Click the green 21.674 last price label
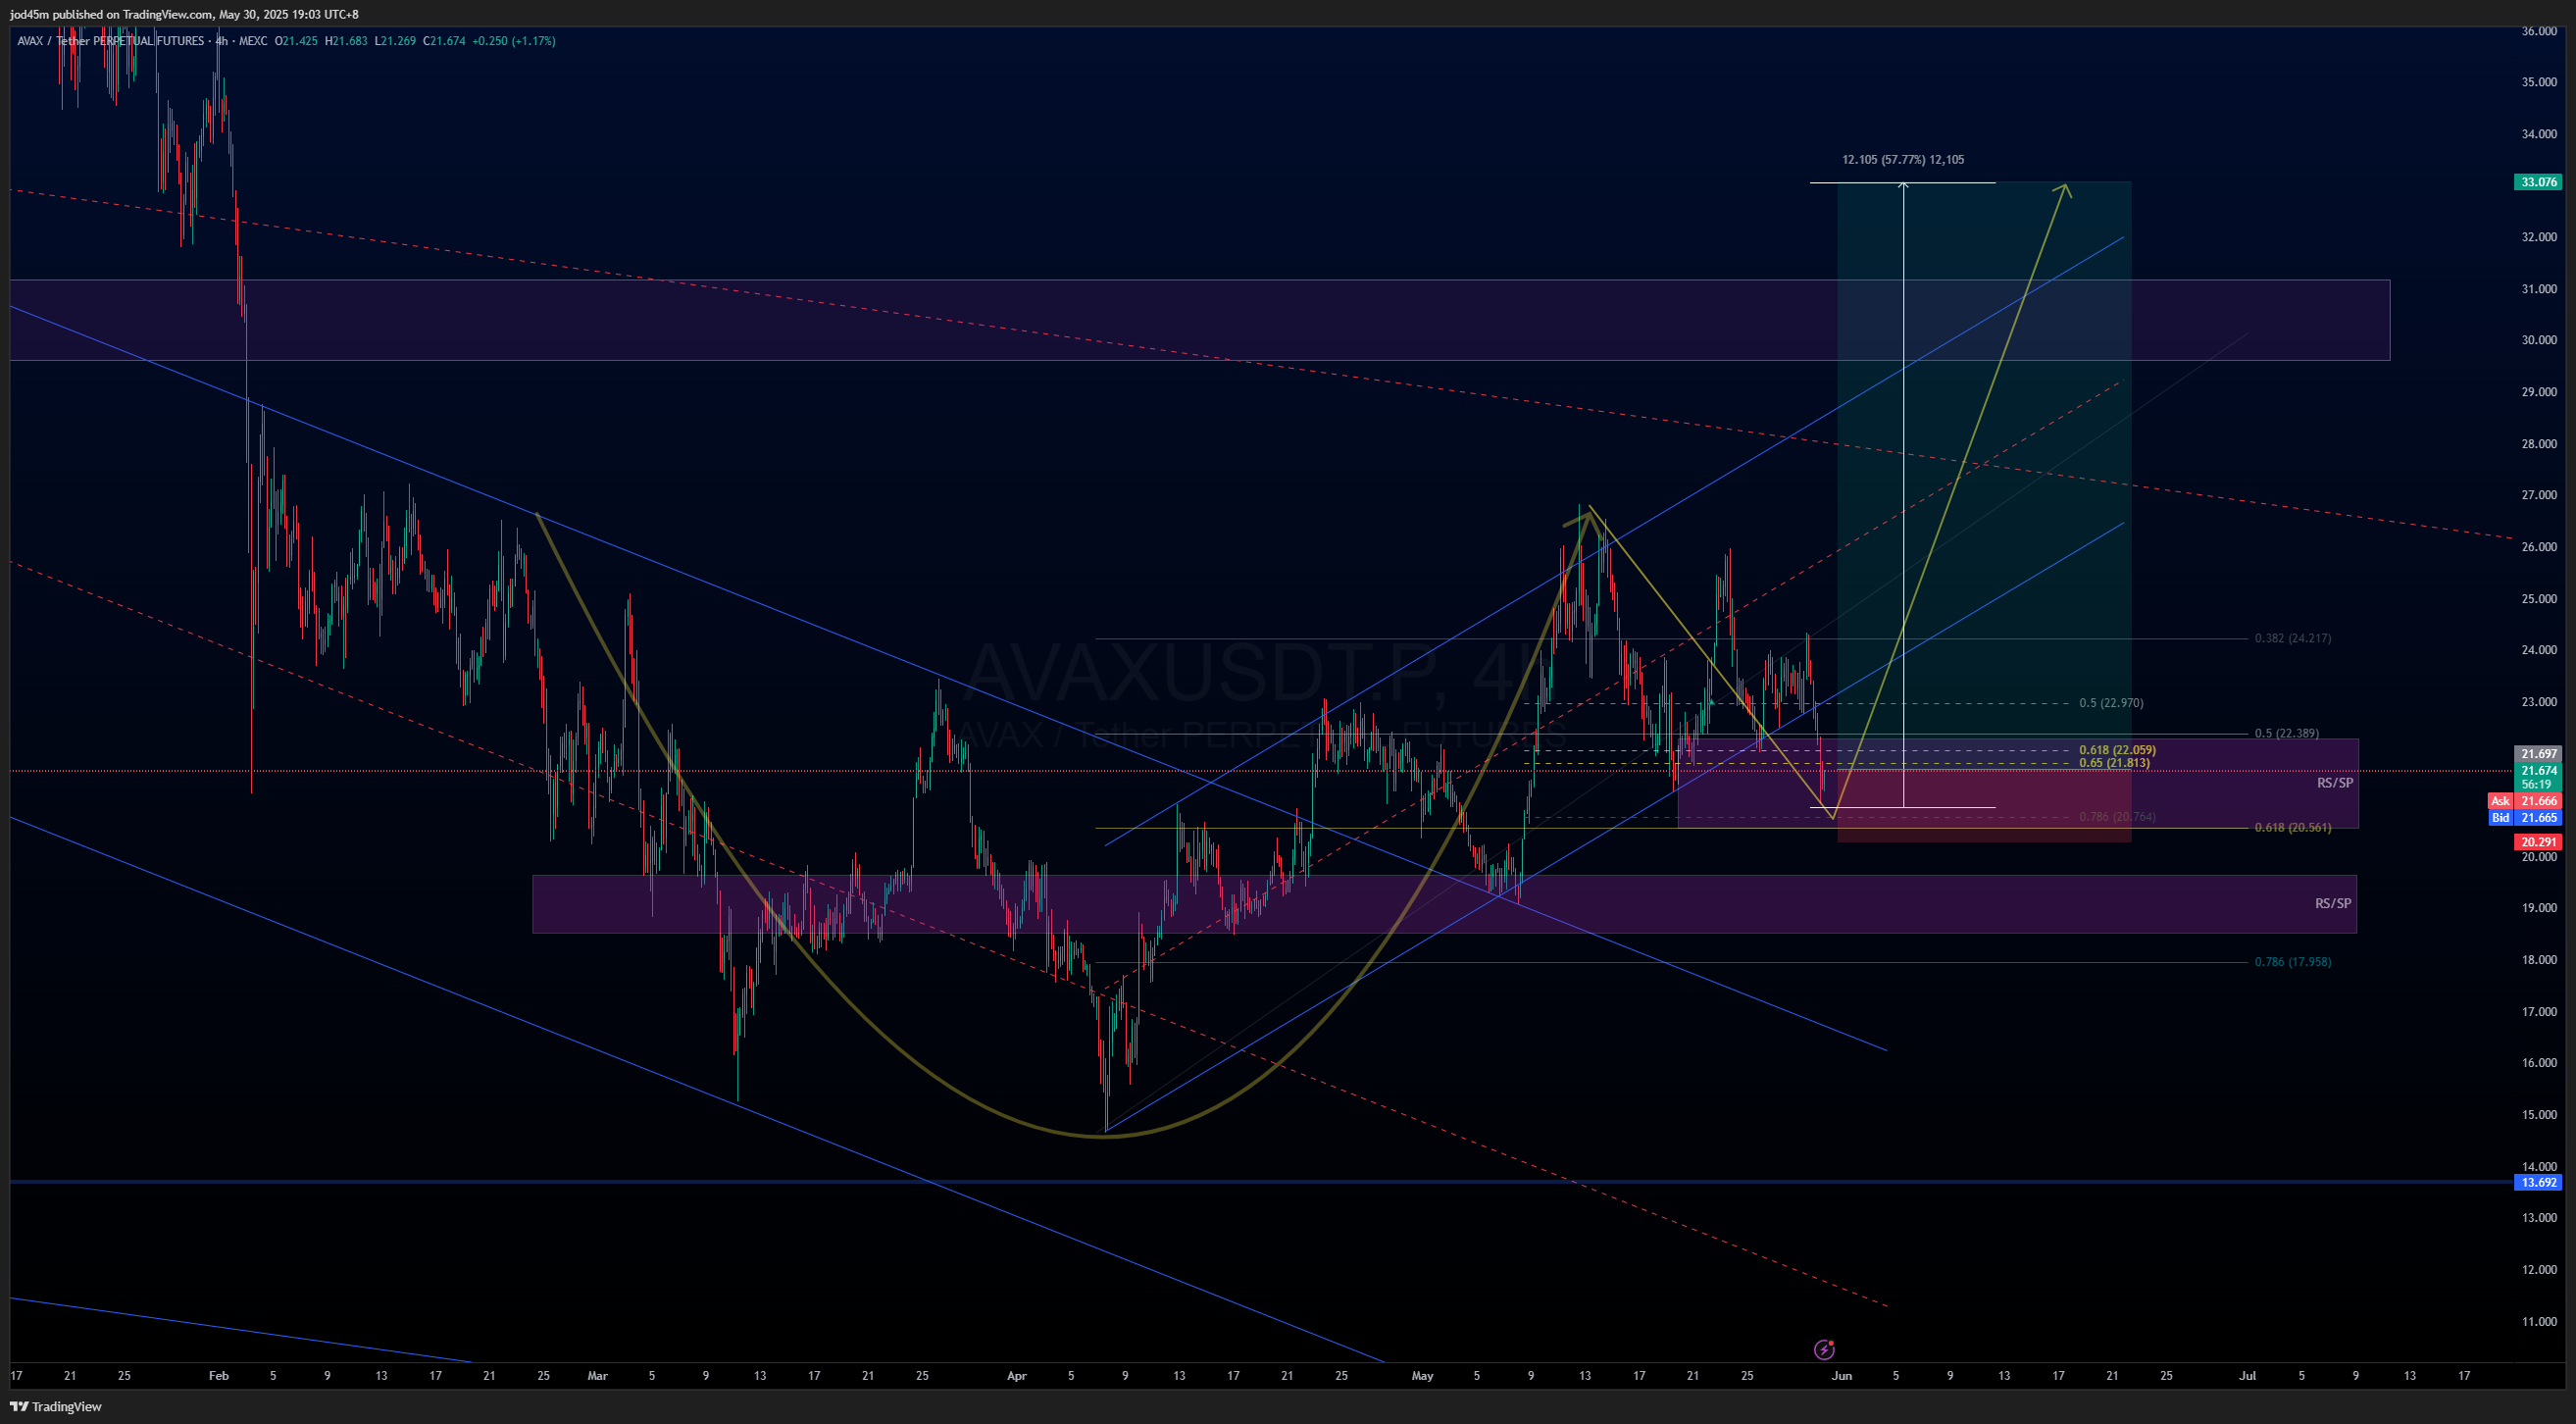 2539,771
